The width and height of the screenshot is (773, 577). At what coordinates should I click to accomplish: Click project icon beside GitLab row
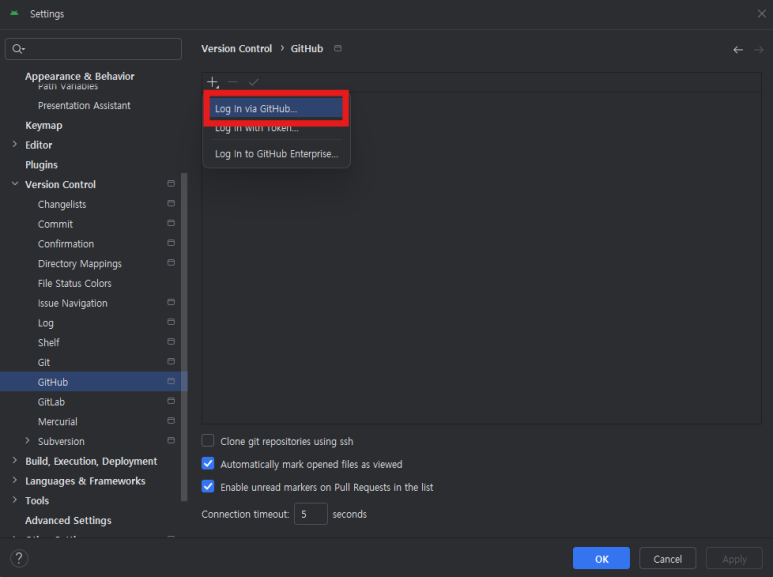[x=171, y=400]
